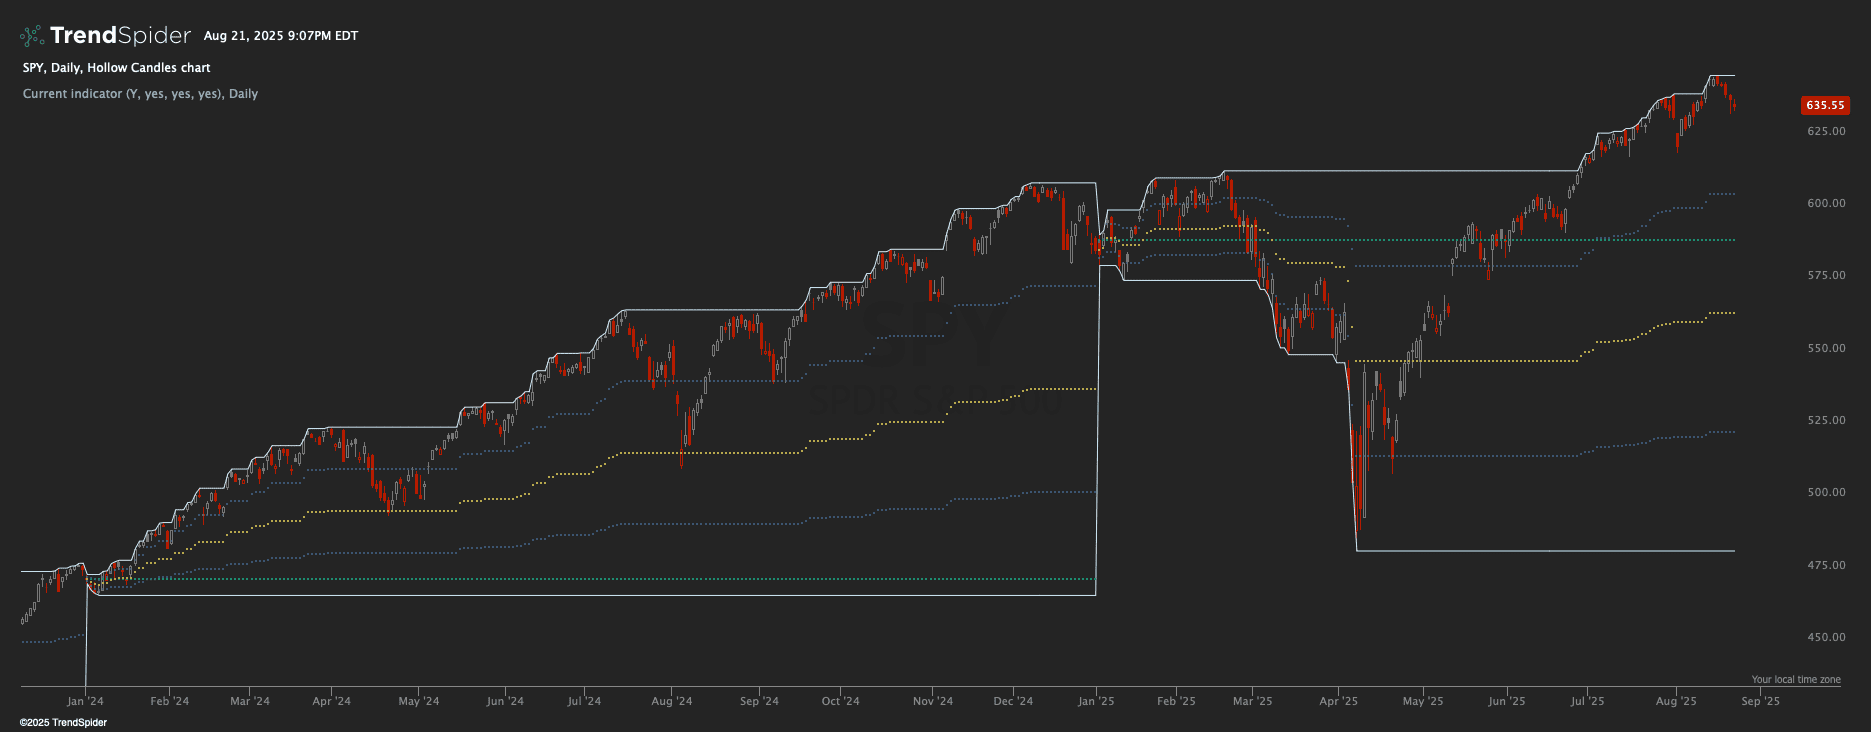Click the Feb '25 date axis label
Viewport: 1871px width, 732px height.
click(x=1177, y=701)
